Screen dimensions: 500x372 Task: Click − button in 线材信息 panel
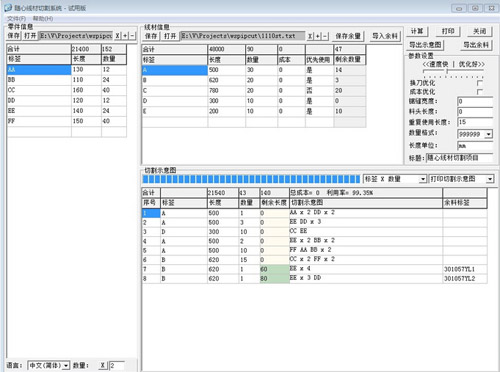(x=325, y=36)
